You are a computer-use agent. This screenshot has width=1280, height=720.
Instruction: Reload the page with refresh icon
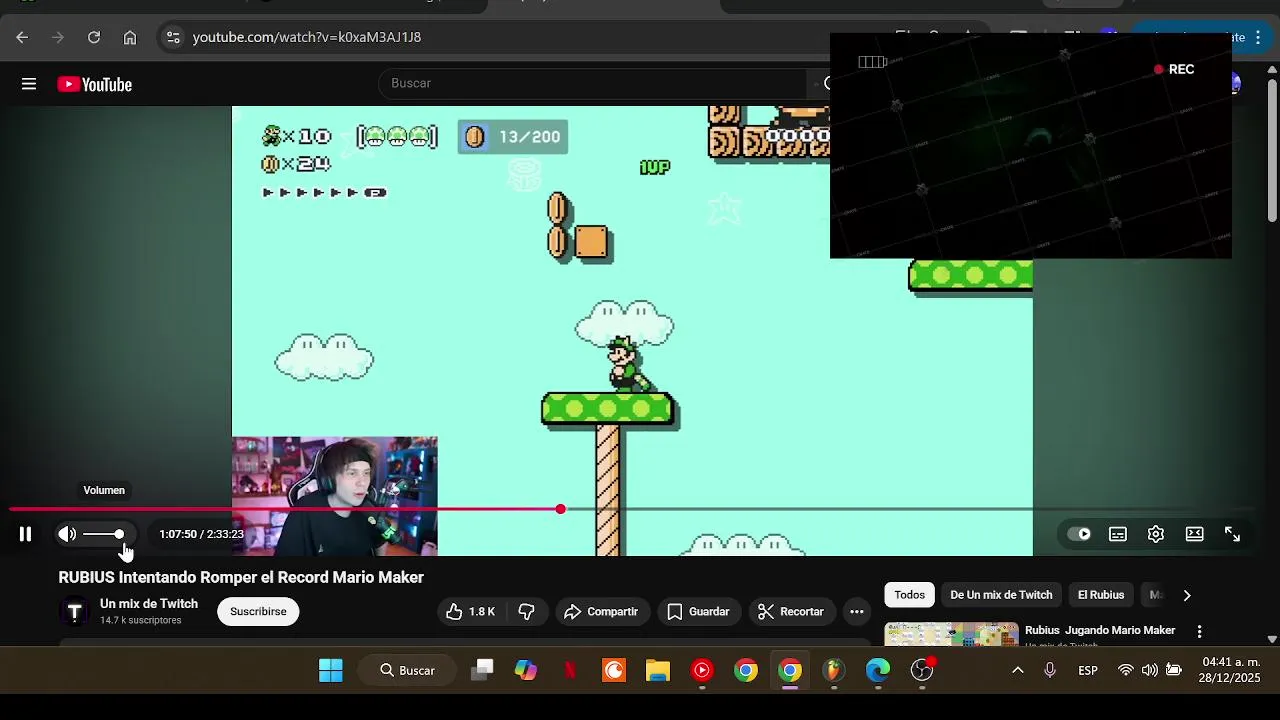(x=94, y=37)
